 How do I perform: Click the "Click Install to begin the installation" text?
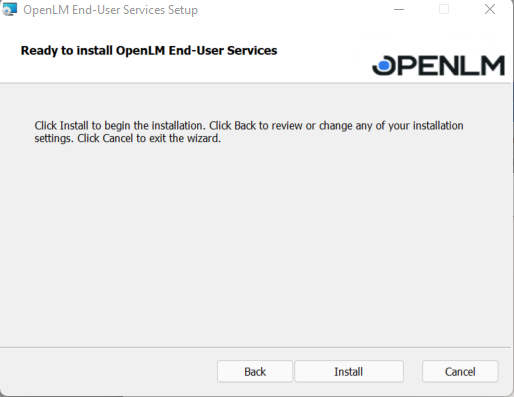[x=120, y=126]
